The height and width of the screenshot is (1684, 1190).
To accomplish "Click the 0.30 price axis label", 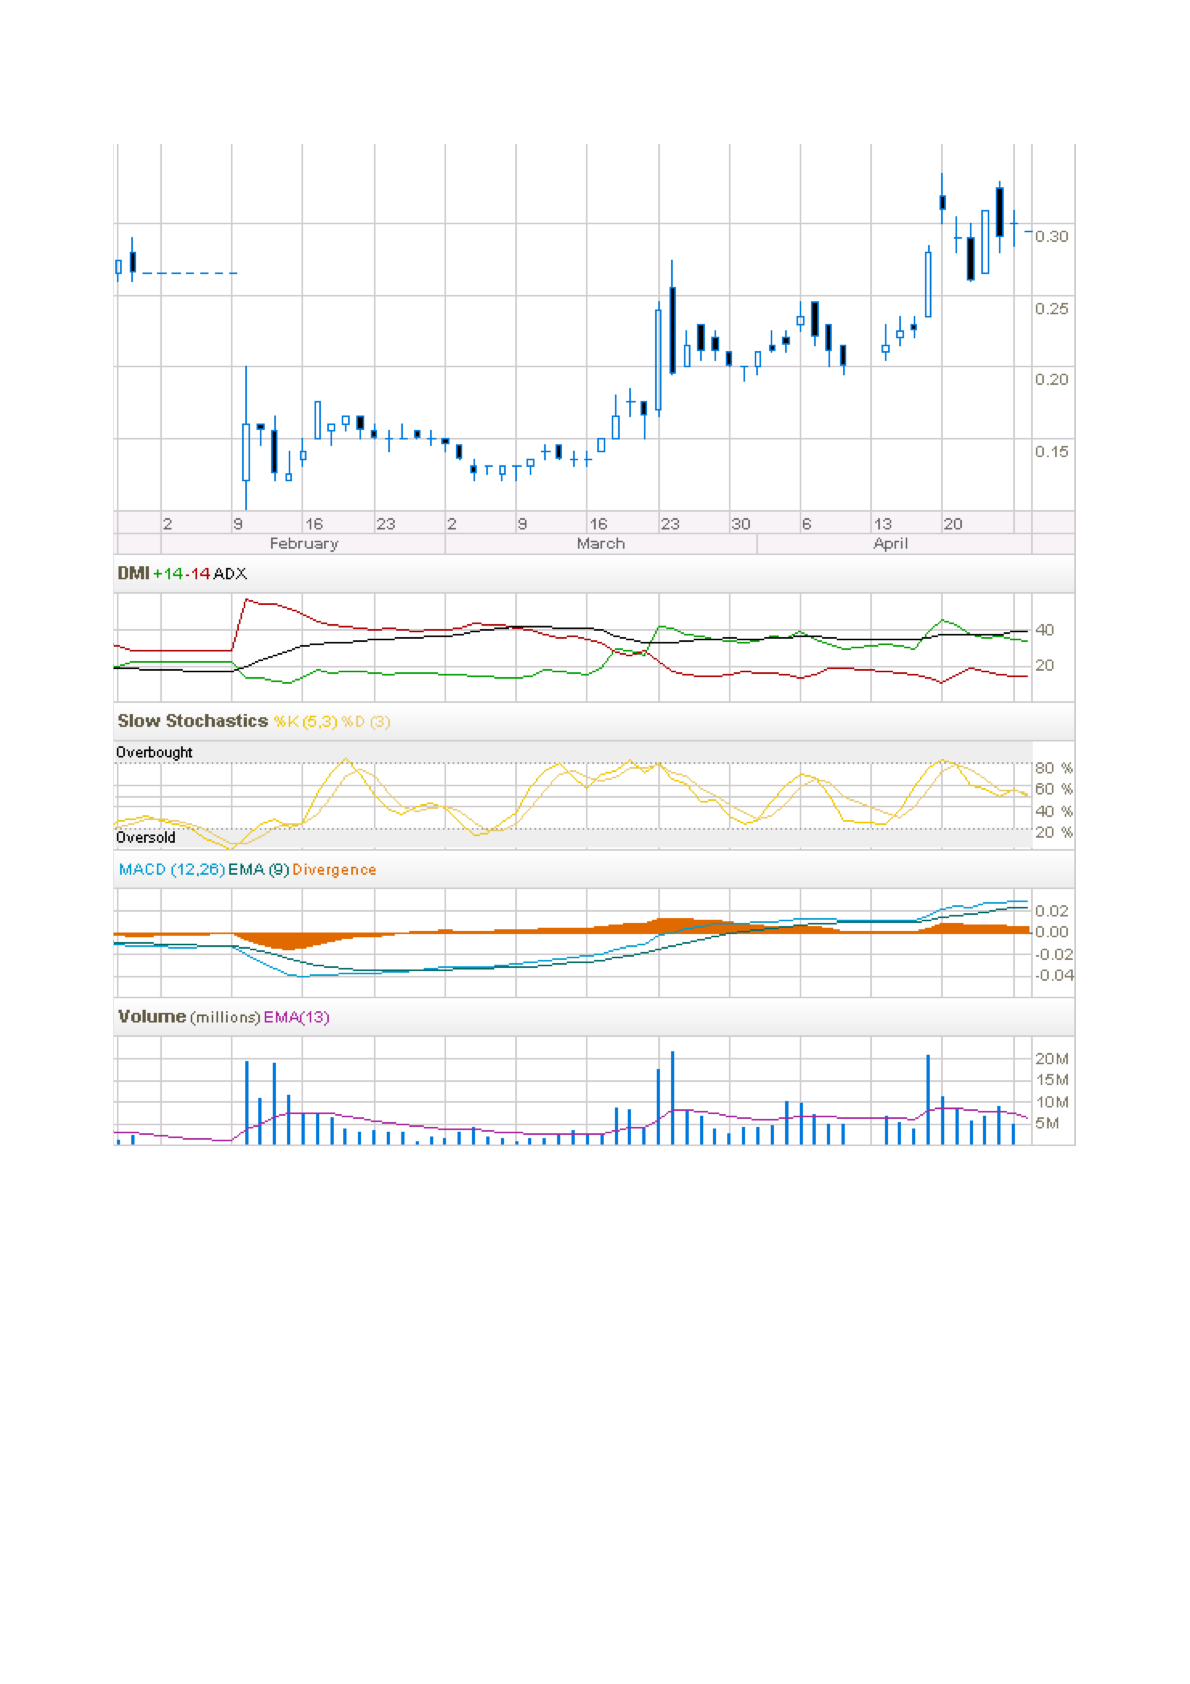I will tap(1051, 237).
